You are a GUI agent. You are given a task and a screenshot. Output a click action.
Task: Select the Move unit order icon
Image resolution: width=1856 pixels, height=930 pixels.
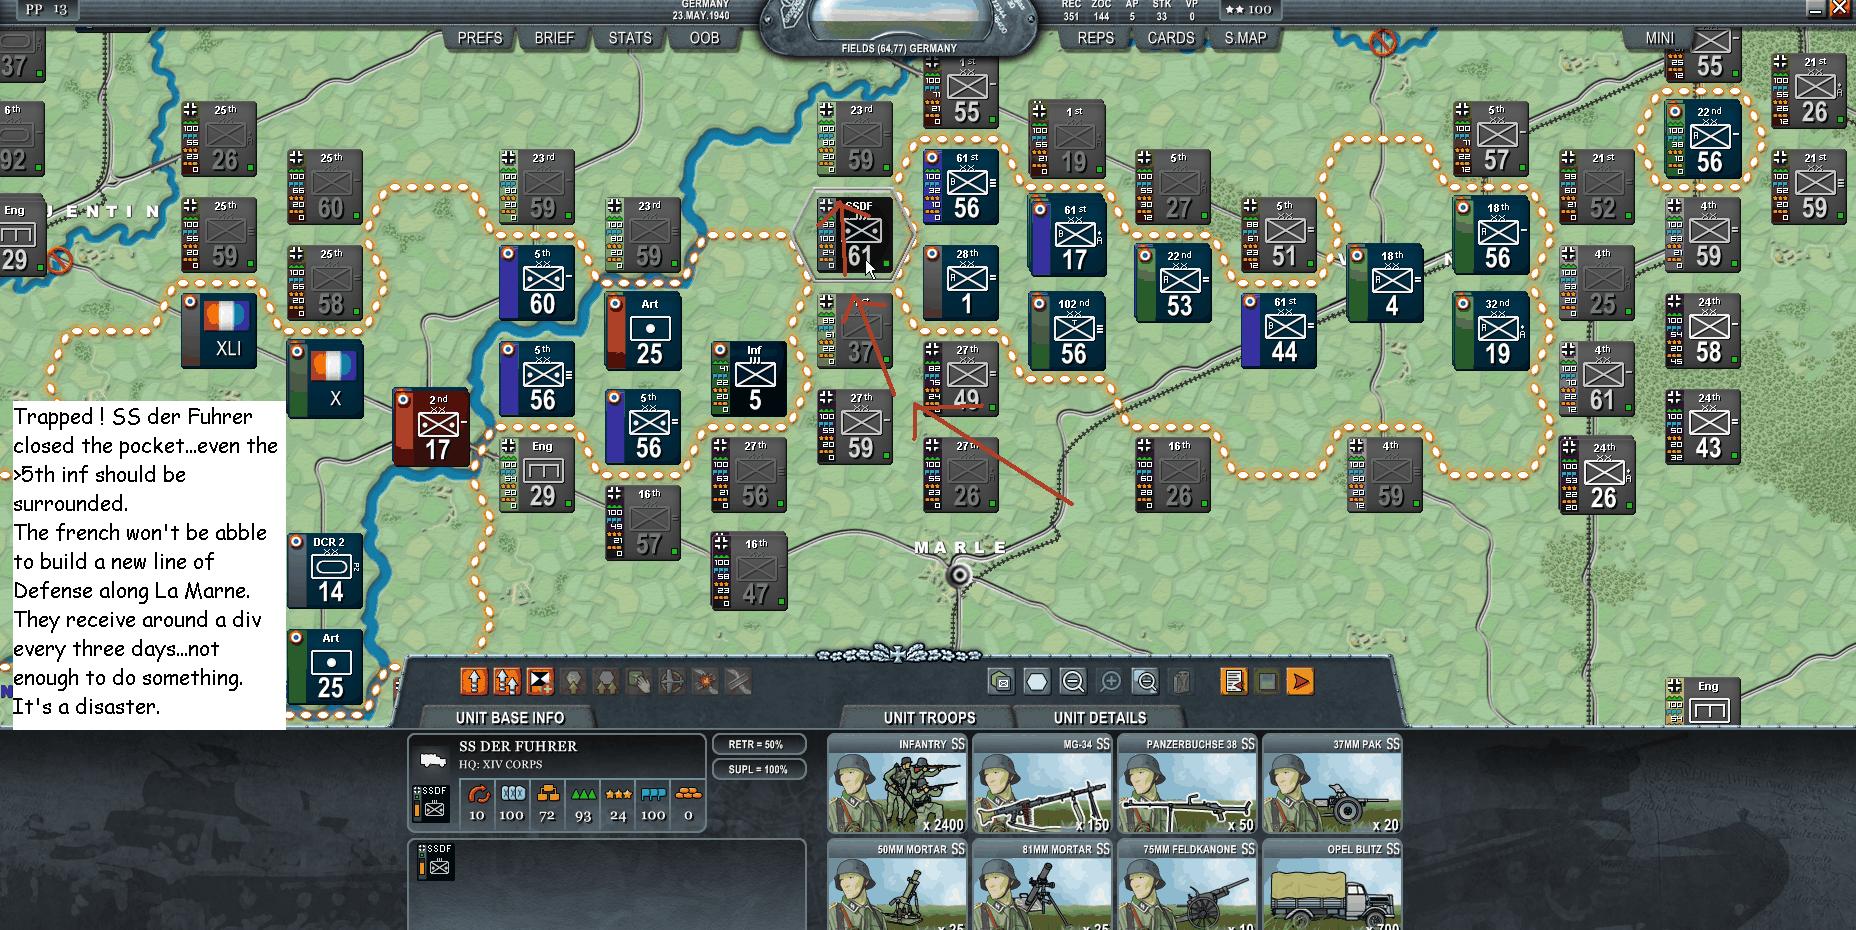(473, 682)
